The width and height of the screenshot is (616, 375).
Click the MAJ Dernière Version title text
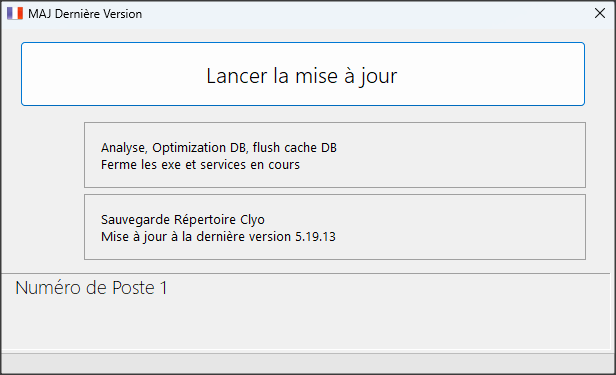click(85, 14)
